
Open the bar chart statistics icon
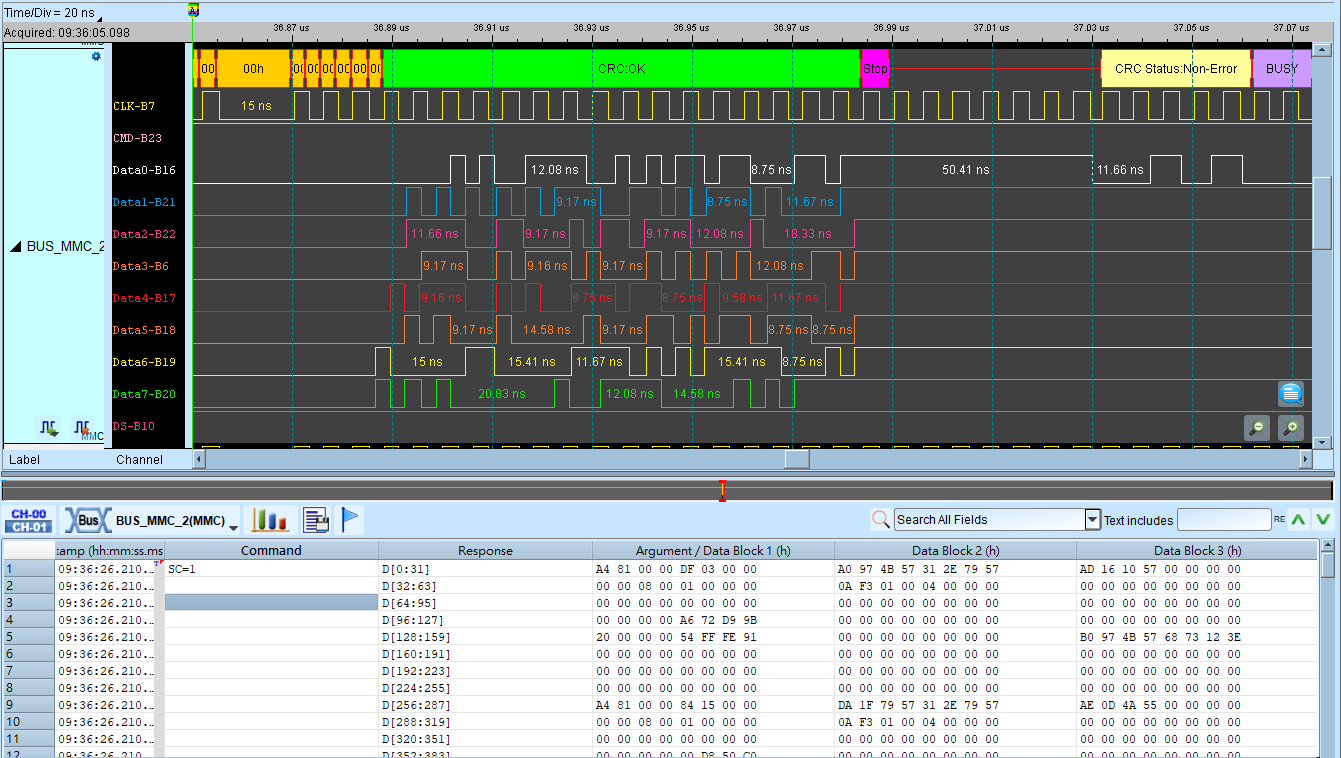[x=269, y=520]
